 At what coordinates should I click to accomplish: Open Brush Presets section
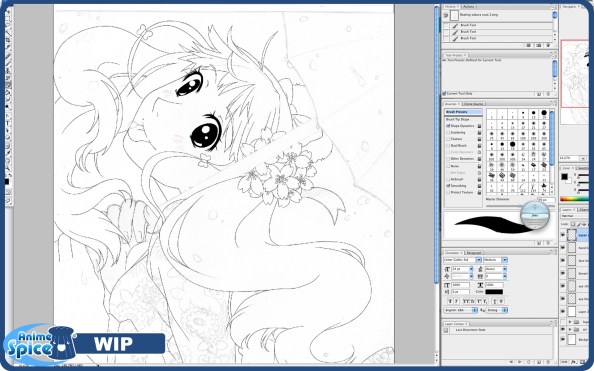(x=464, y=112)
